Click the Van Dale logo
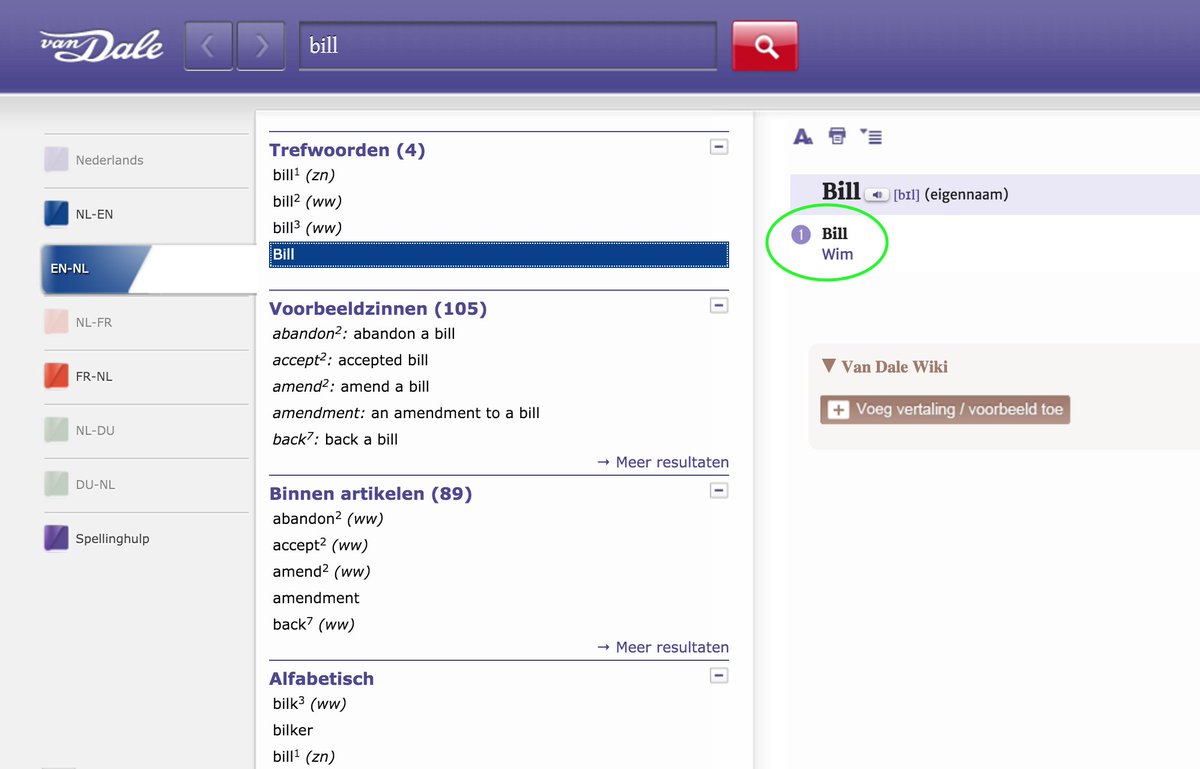The image size is (1200, 769). (101, 46)
